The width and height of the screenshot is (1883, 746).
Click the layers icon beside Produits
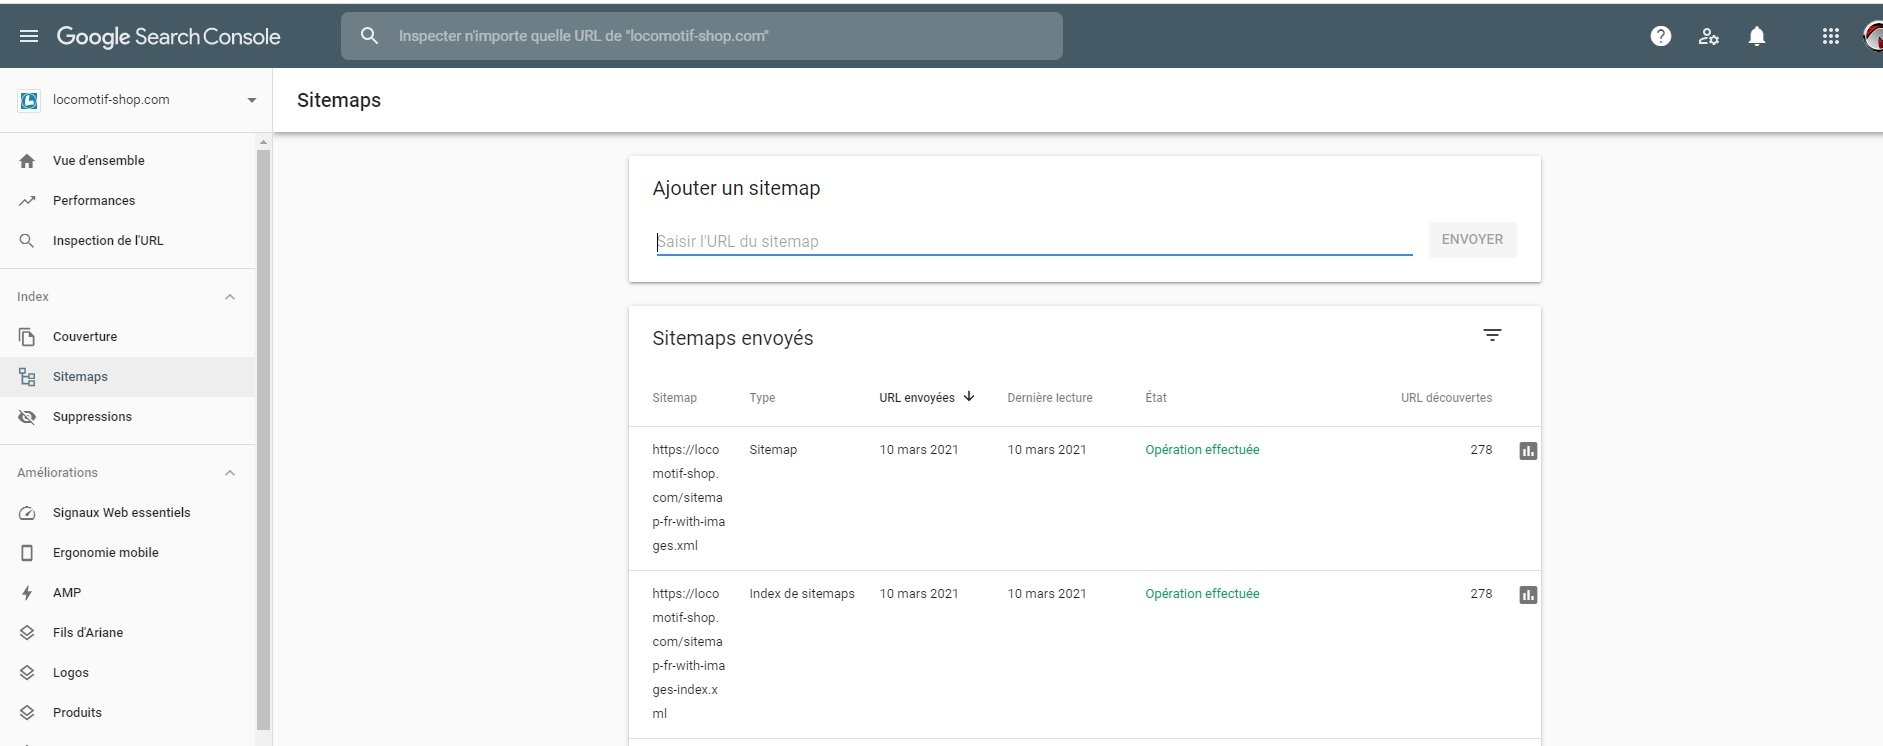(x=27, y=713)
